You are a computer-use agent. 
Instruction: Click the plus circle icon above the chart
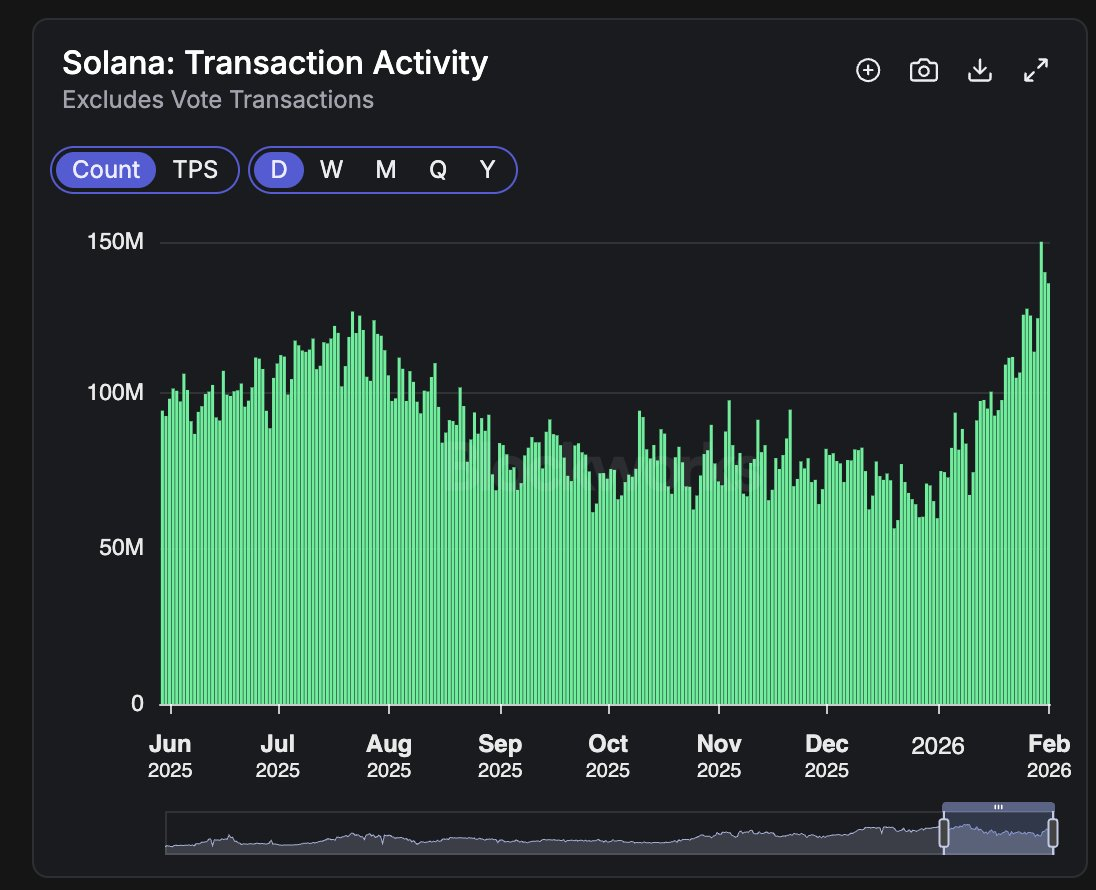coord(868,70)
